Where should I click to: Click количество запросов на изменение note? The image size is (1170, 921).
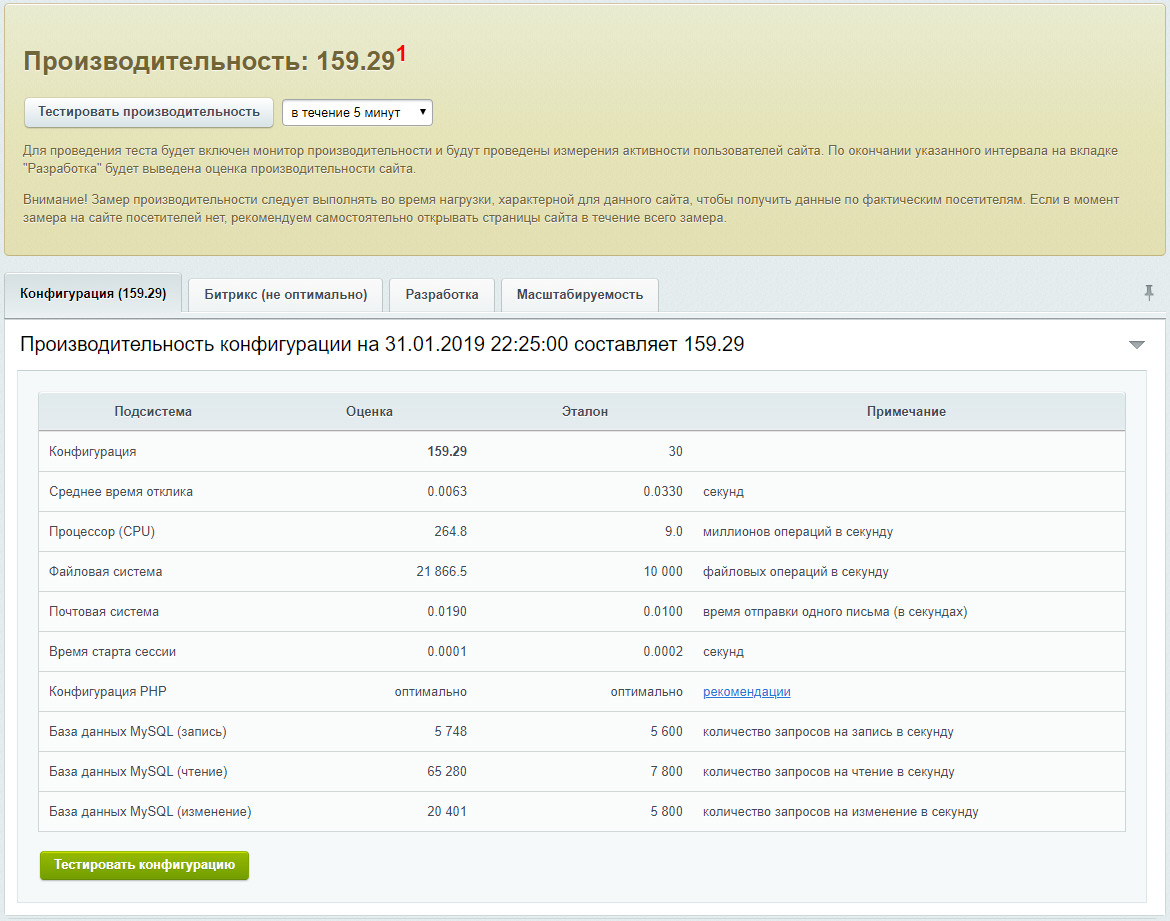841,812
